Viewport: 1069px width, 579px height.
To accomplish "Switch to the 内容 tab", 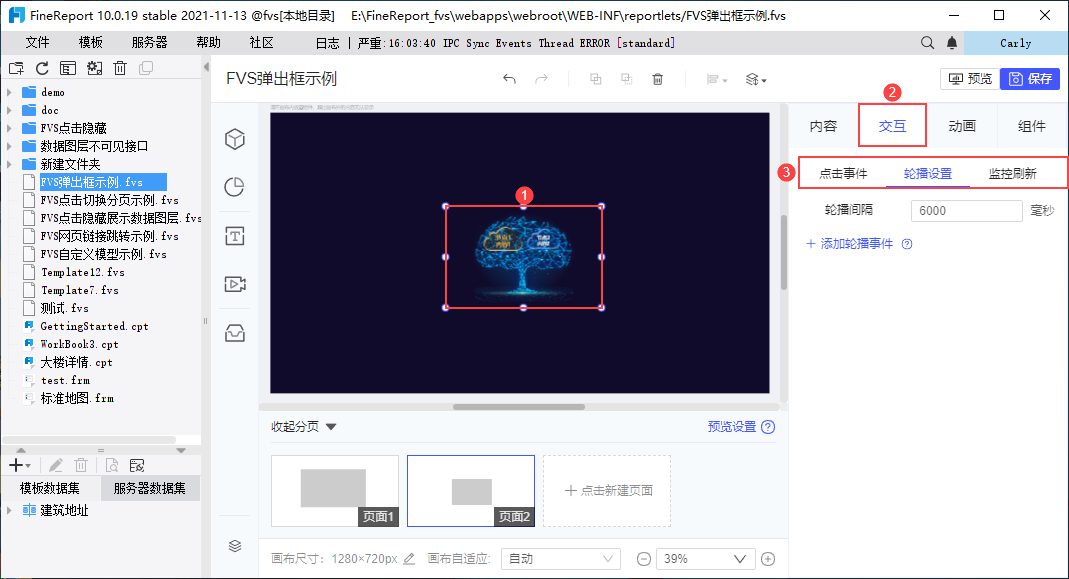I will 823,126.
